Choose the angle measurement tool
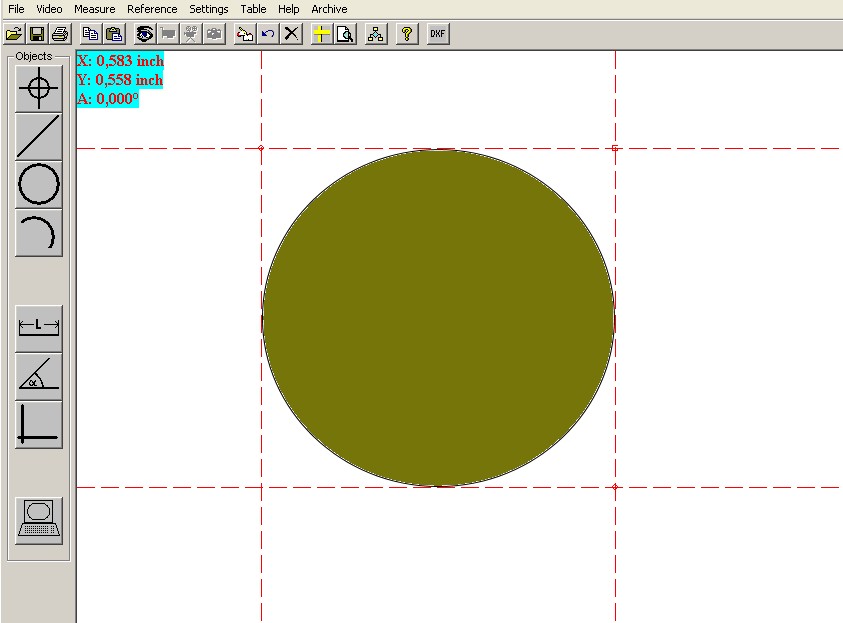Viewport: 843px width, 623px height. point(39,376)
